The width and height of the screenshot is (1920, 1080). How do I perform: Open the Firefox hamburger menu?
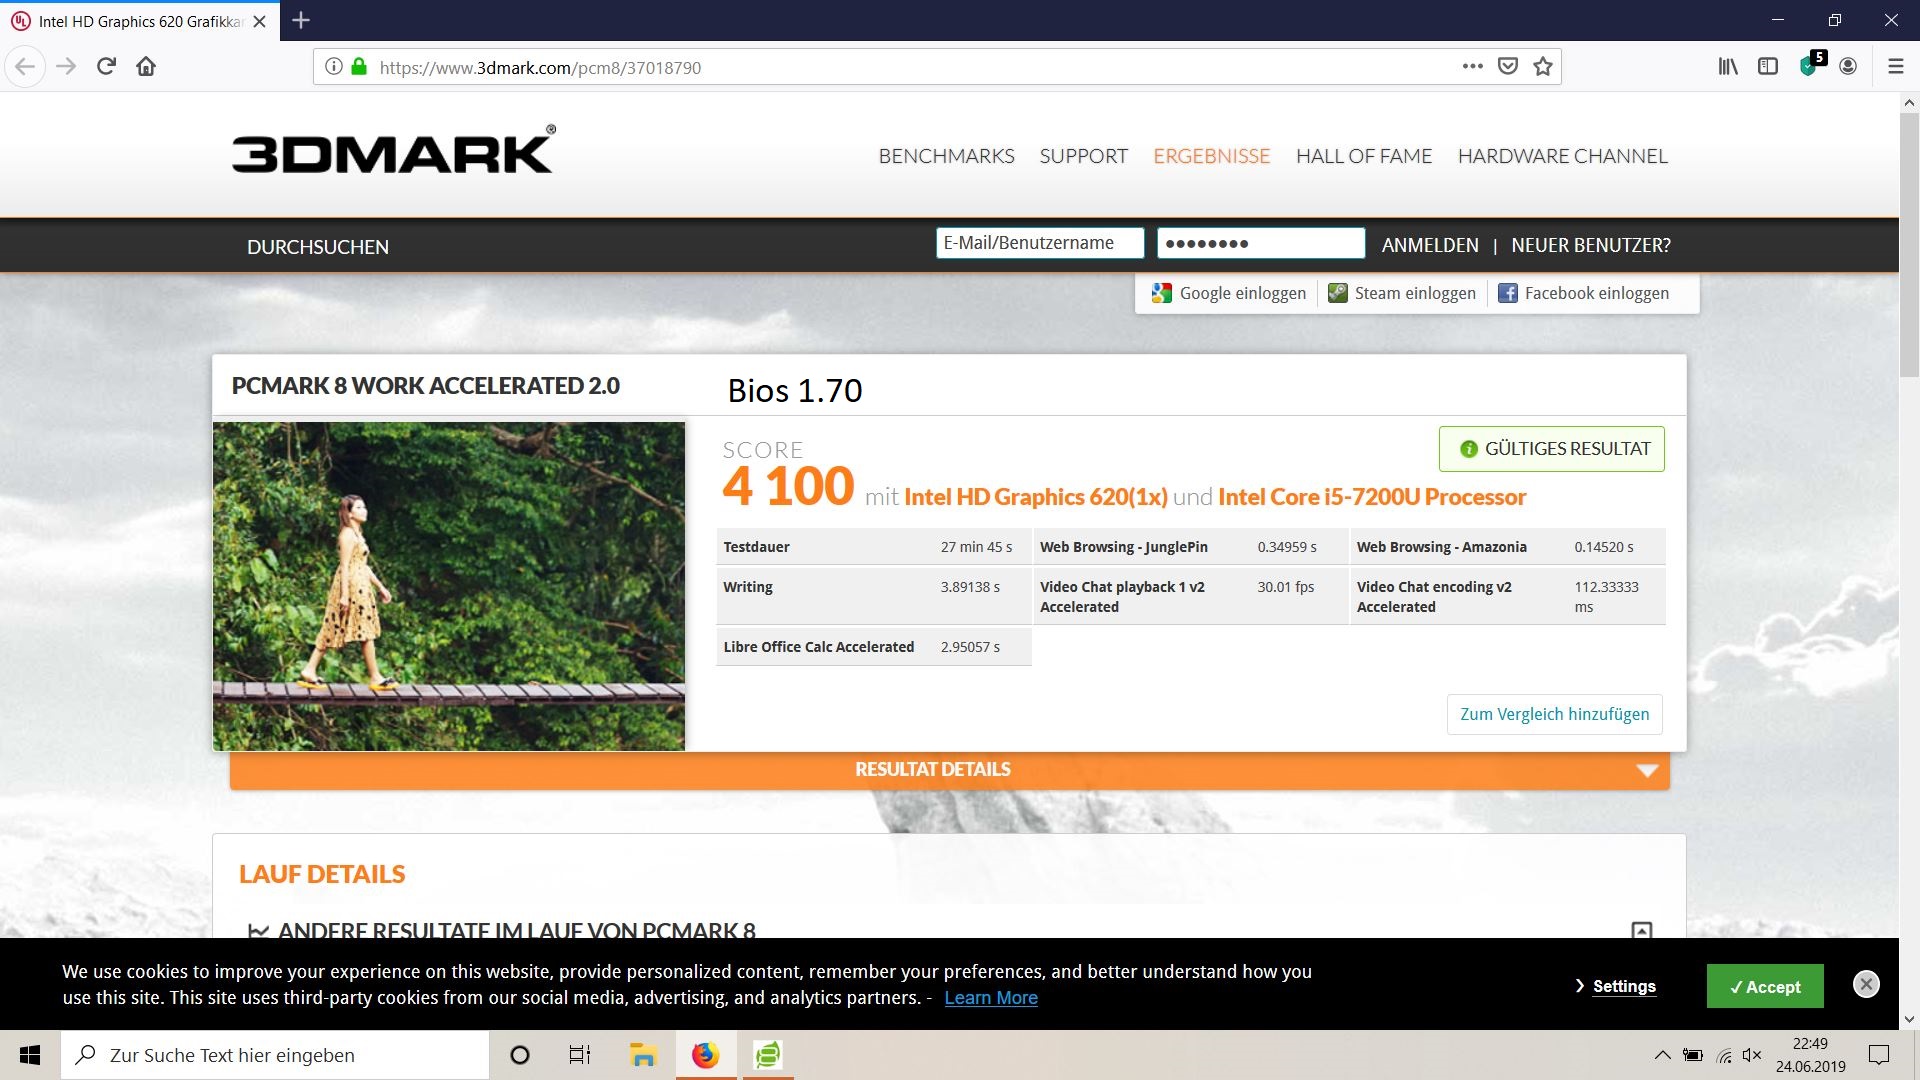[1895, 67]
